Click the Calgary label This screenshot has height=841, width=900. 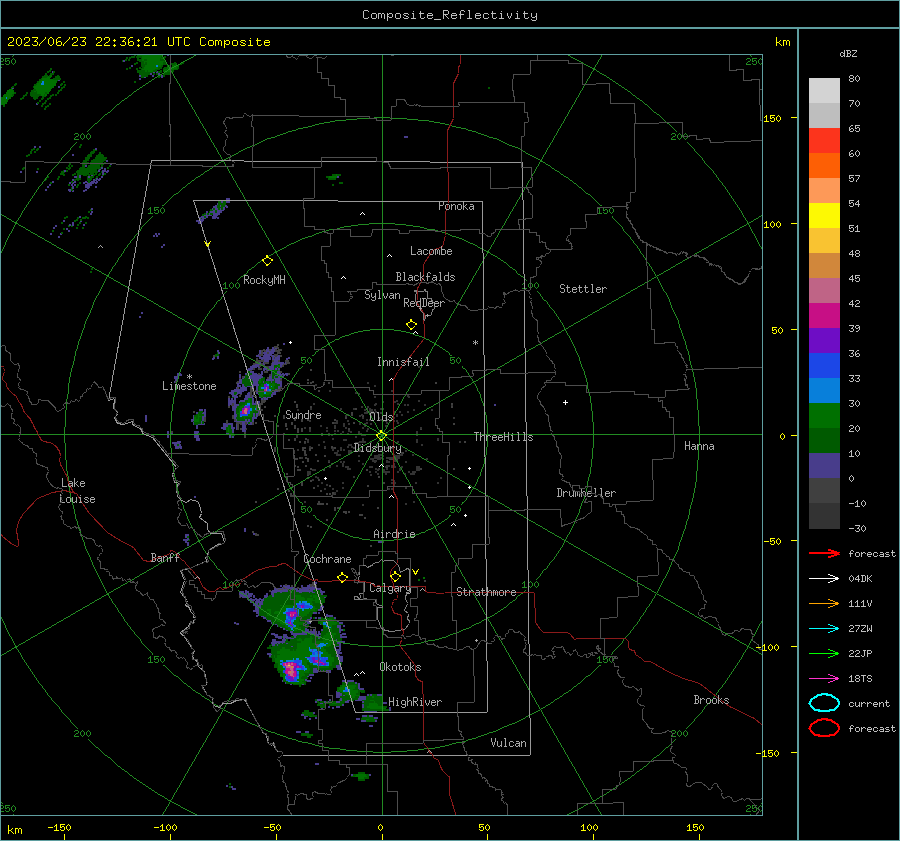tap(390, 588)
